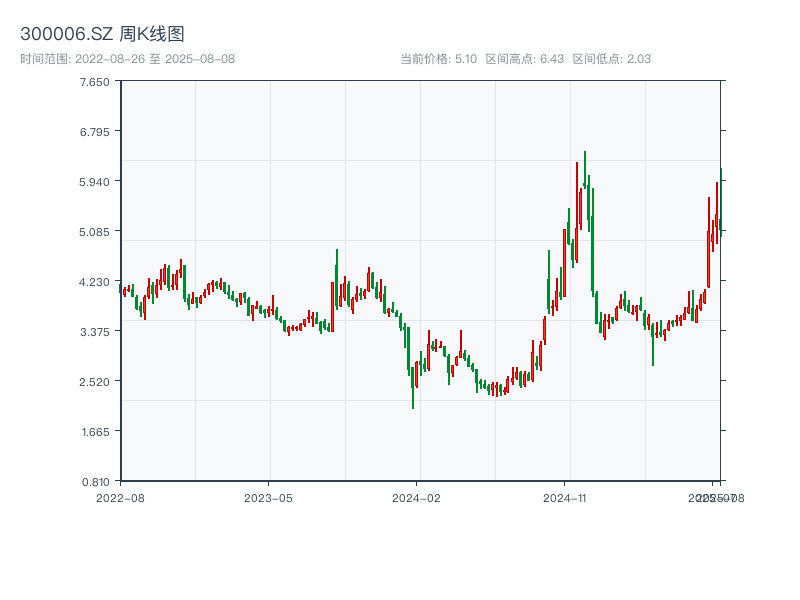Screen dimensions: 800x600
Task: Click the y-axis label 3.375
Action: [94, 332]
